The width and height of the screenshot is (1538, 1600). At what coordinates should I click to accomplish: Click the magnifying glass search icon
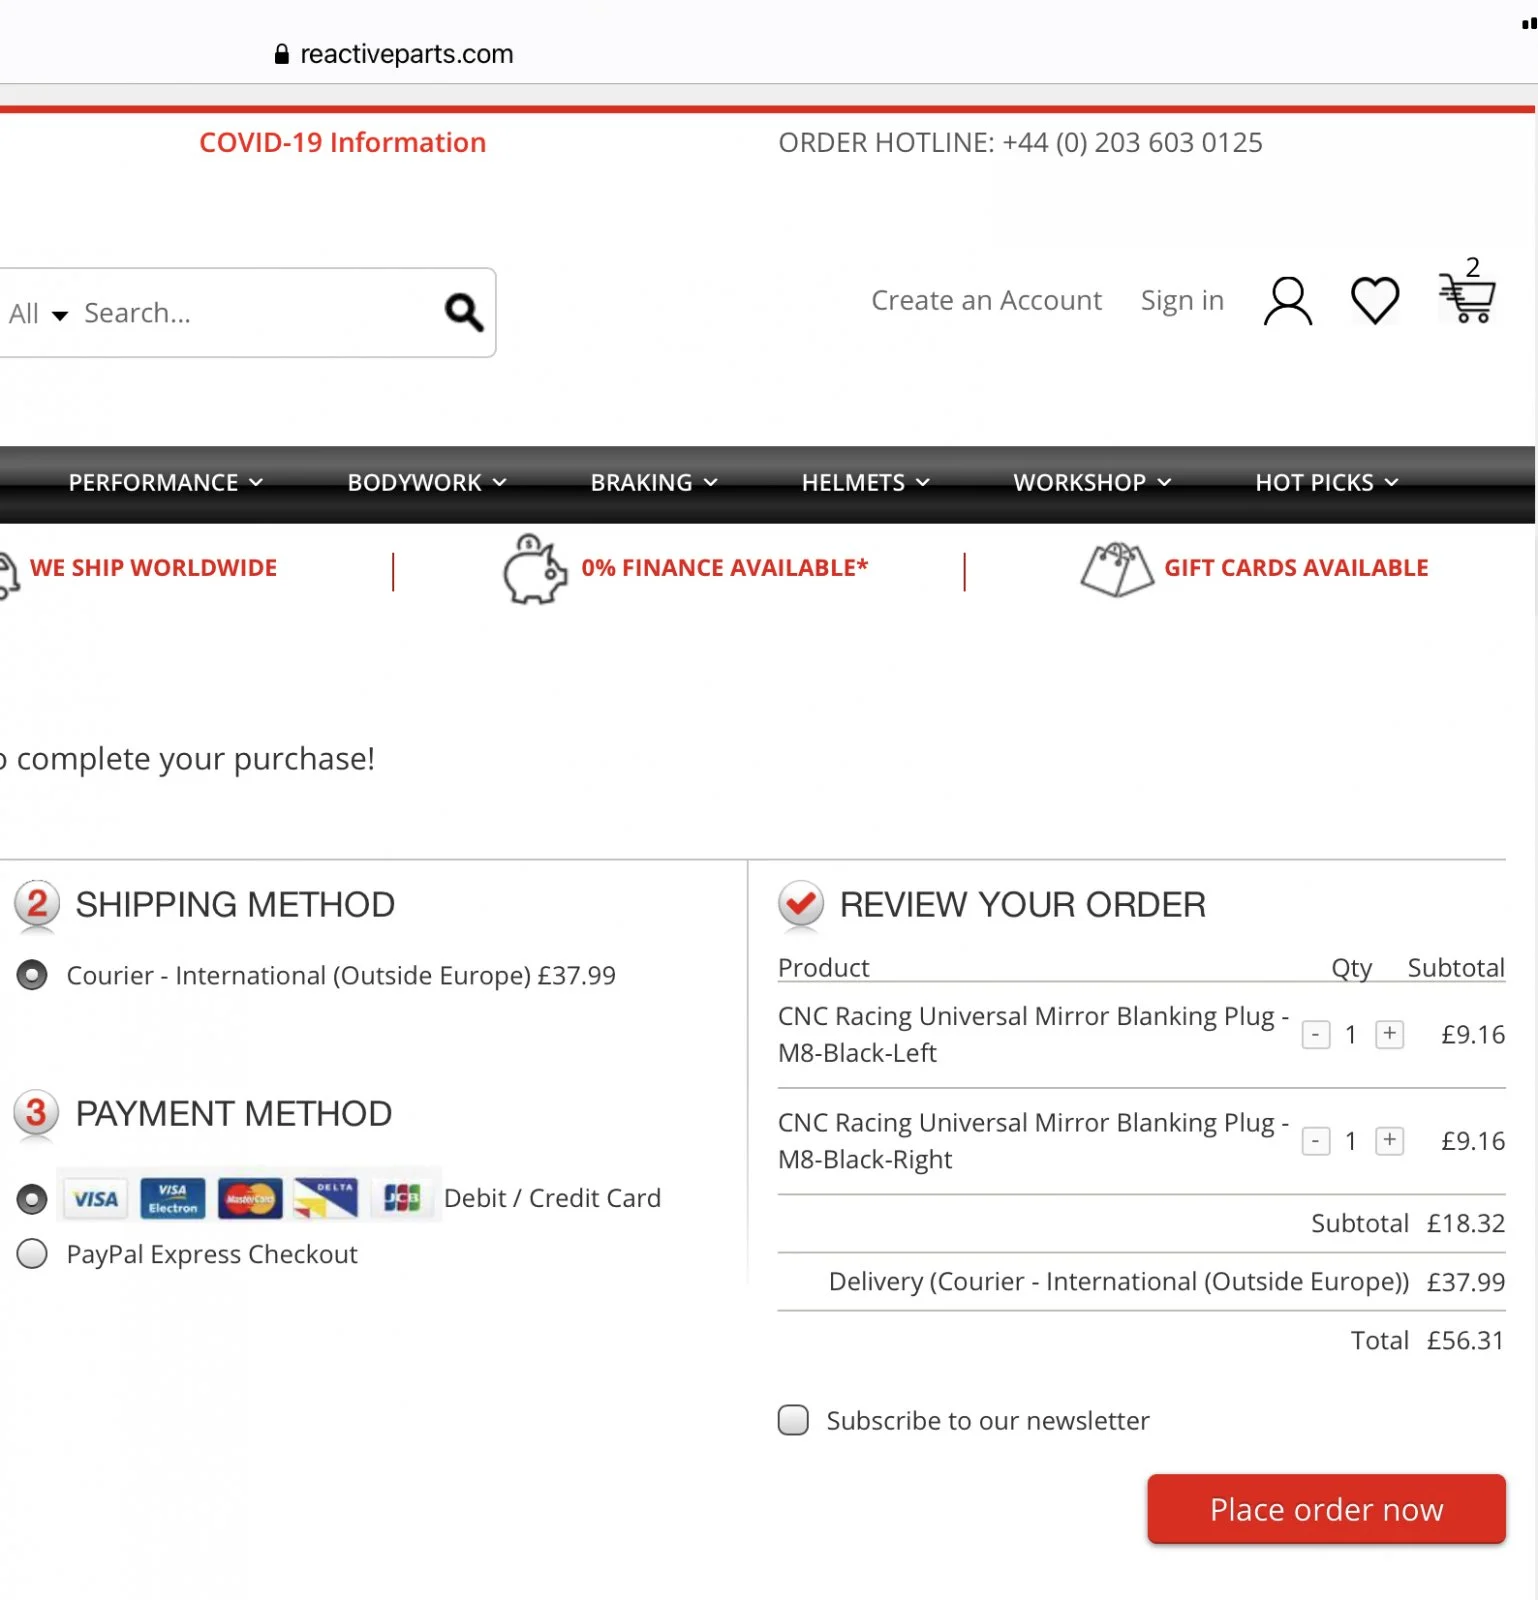click(x=464, y=313)
